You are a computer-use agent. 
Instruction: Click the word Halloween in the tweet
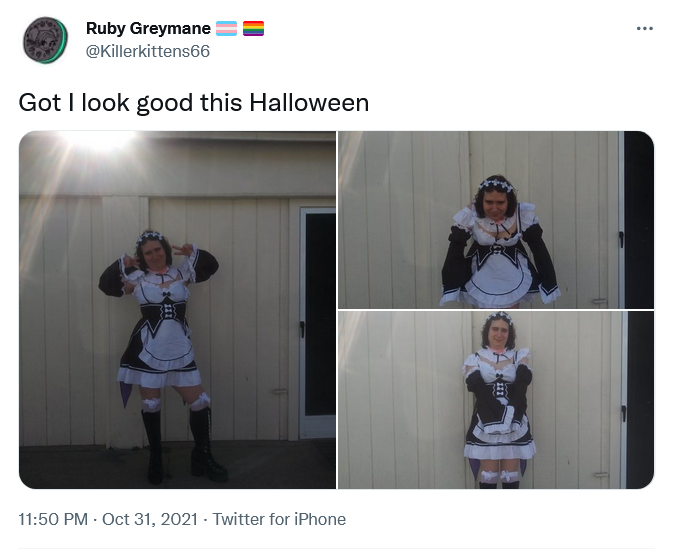click(x=309, y=103)
